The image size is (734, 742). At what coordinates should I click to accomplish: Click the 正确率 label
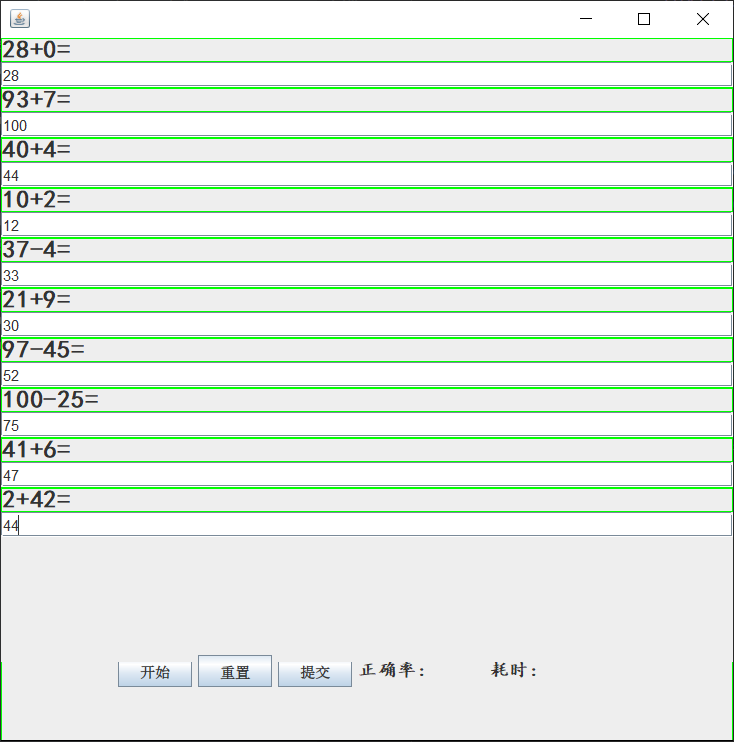pos(392,670)
